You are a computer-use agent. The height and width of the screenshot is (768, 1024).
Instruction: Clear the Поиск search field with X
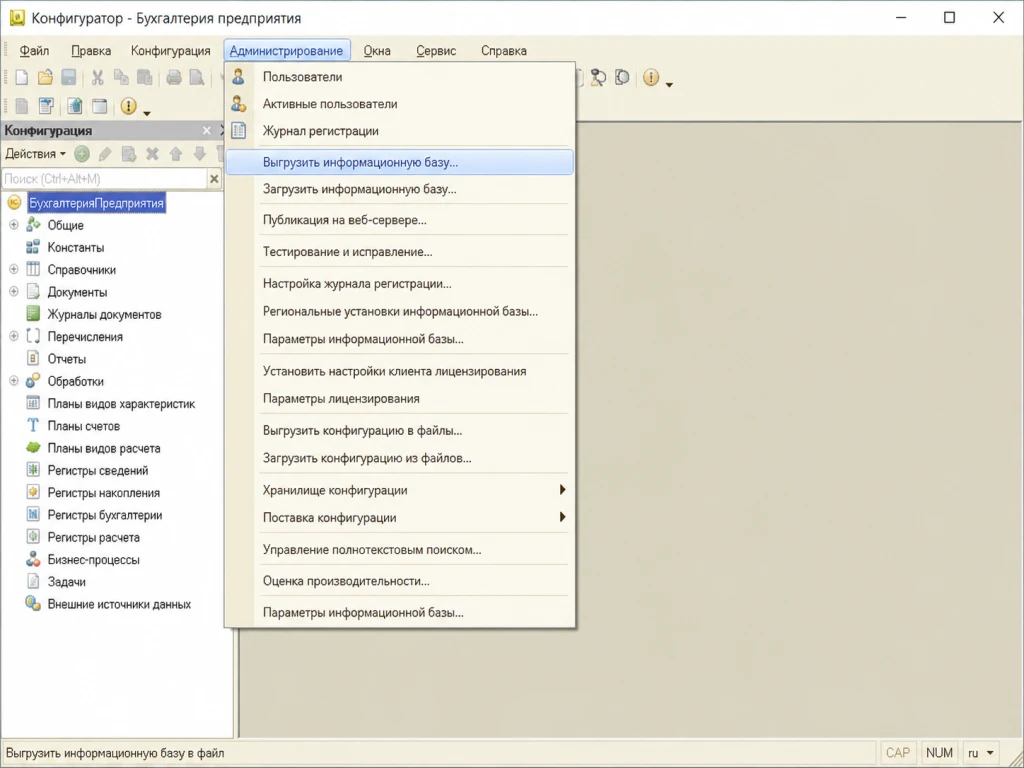[x=214, y=178]
